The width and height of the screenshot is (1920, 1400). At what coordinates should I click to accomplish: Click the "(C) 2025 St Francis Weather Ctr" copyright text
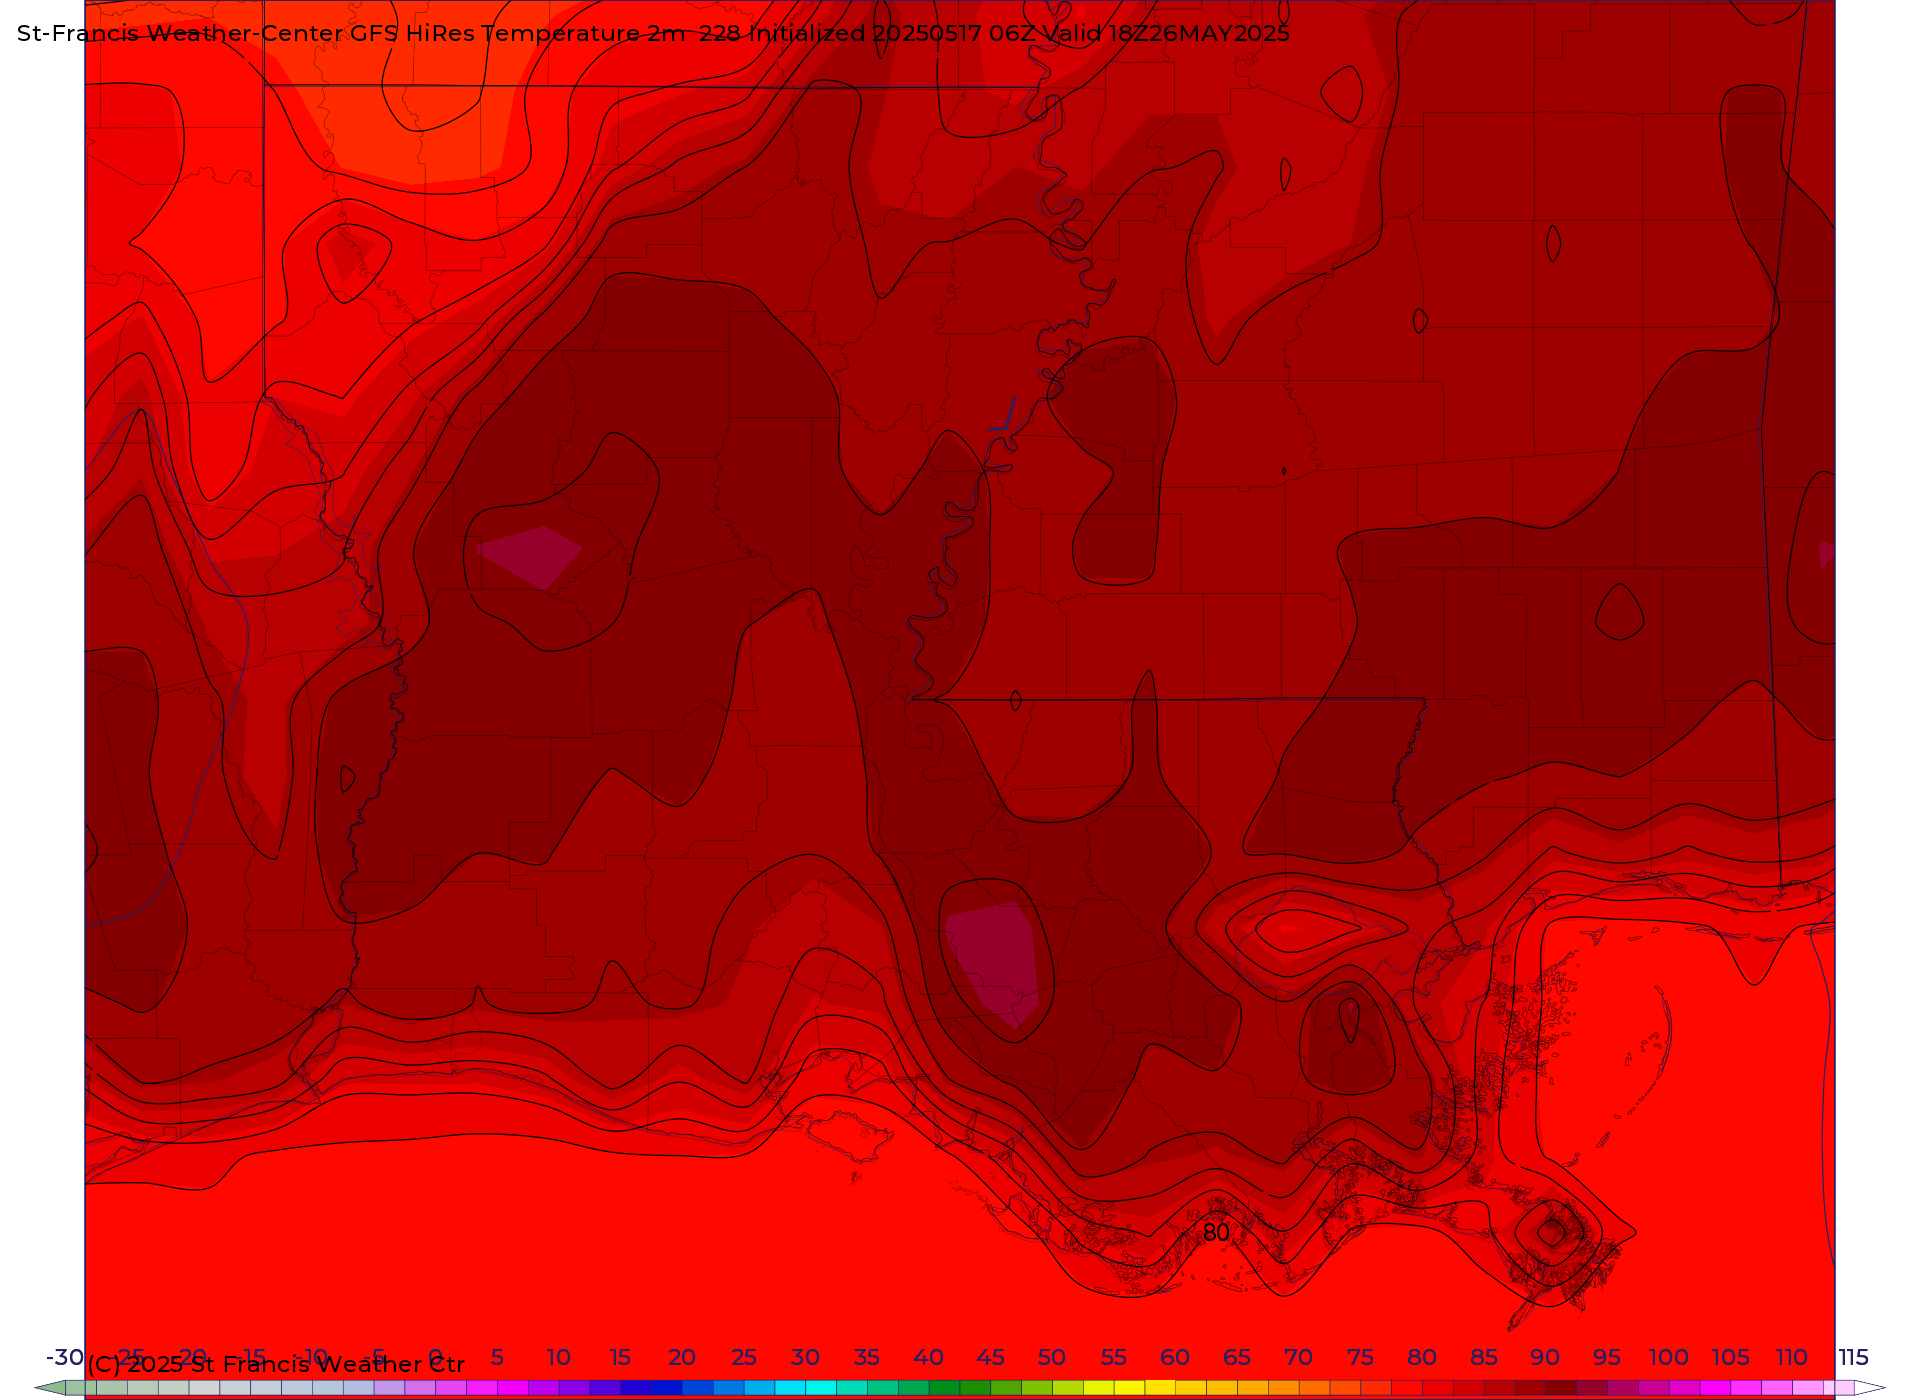(x=276, y=1364)
